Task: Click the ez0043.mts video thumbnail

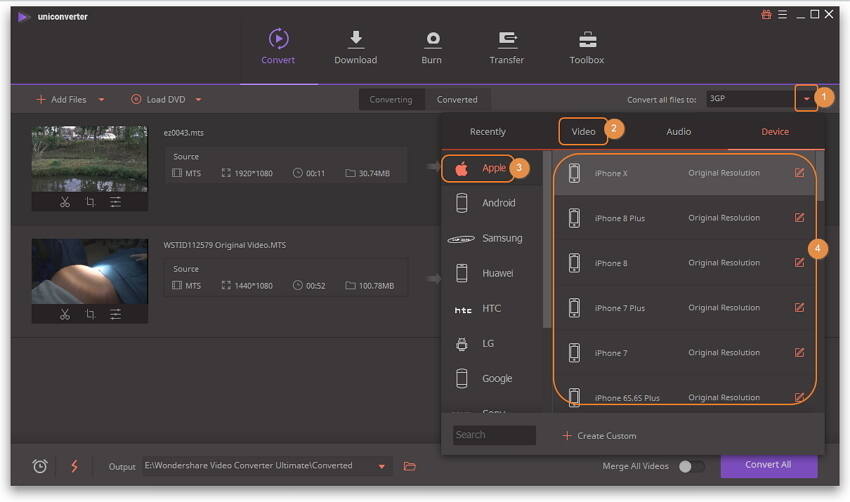Action: 89,159
